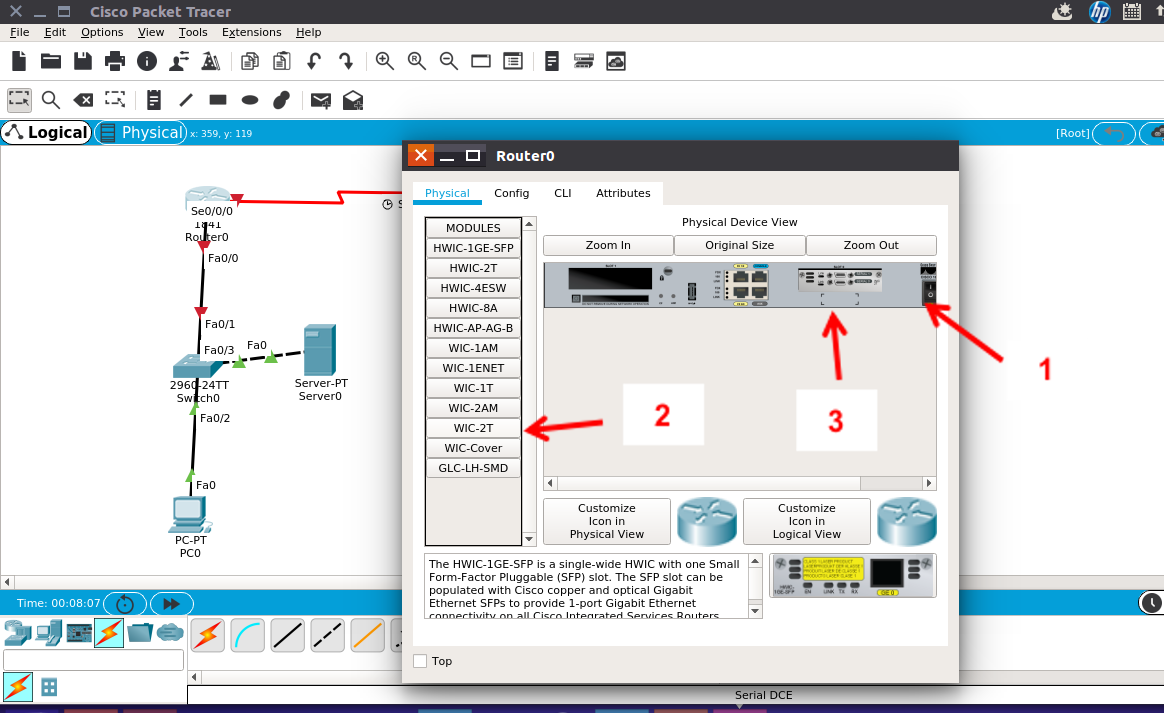Click Customize Icon in Logical View
This screenshot has height=713, width=1164.
click(x=806, y=521)
